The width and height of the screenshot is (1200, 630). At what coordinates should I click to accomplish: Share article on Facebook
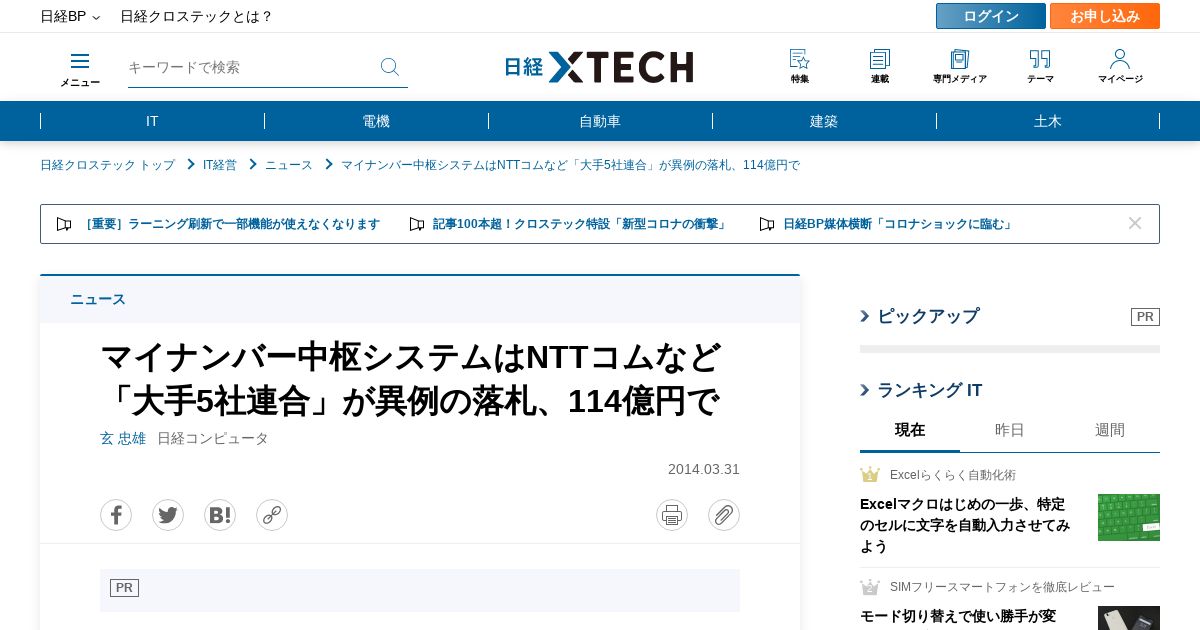pyautogui.click(x=116, y=515)
